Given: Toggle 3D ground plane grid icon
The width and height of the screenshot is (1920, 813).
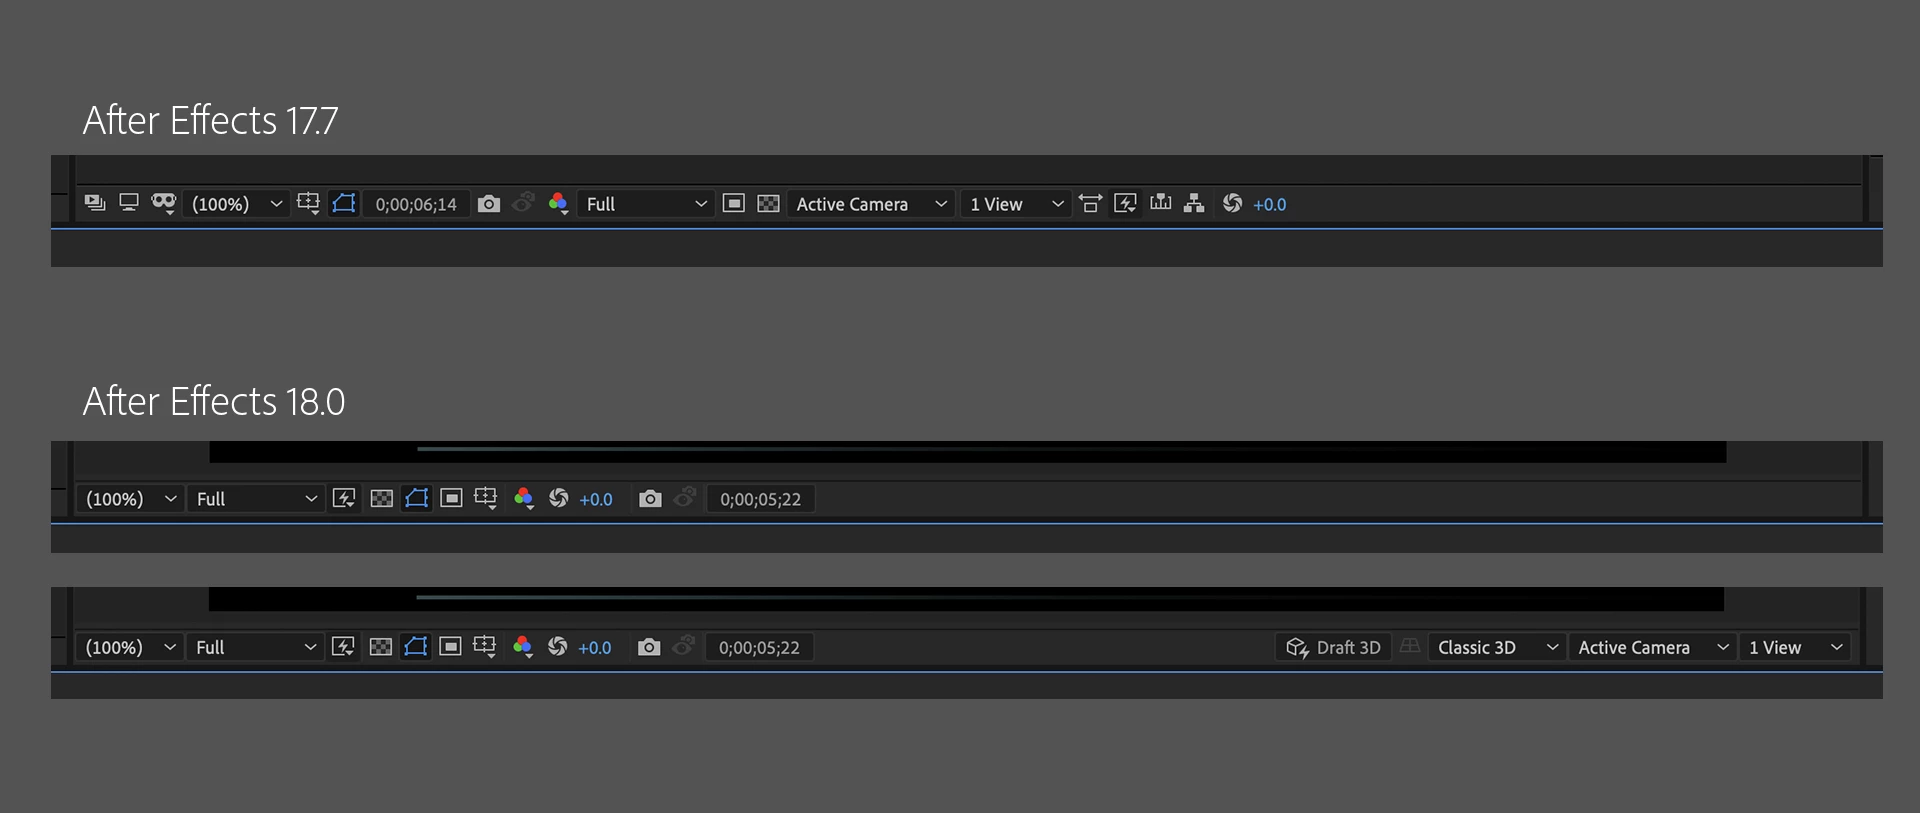Looking at the screenshot, I should point(1410,646).
